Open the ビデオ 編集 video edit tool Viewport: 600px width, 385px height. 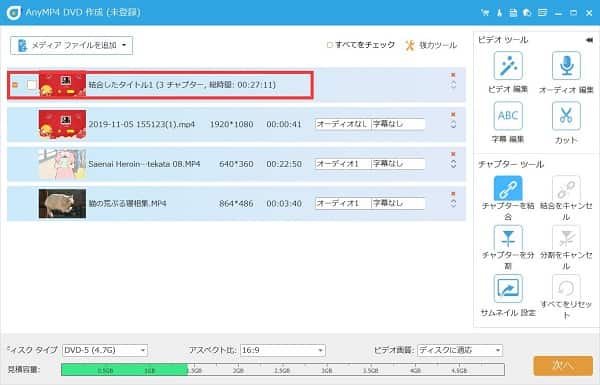(x=508, y=65)
